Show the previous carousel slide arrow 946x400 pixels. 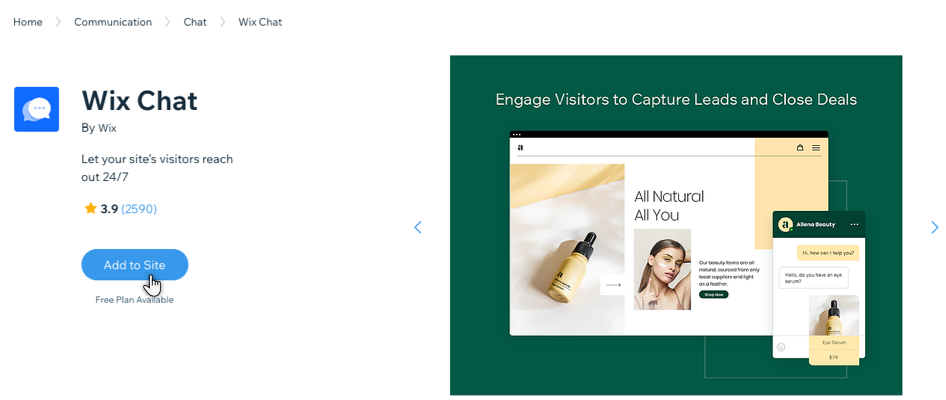coord(417,227)
